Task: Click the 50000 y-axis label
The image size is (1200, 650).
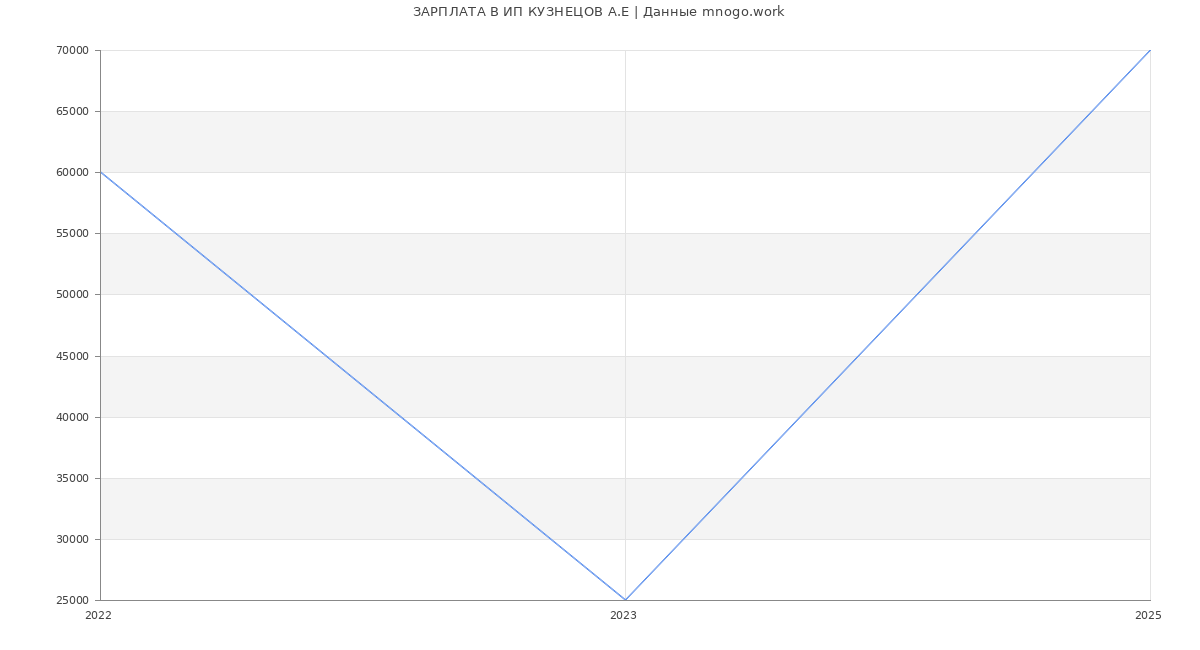Action: click(x=72, y=294)
